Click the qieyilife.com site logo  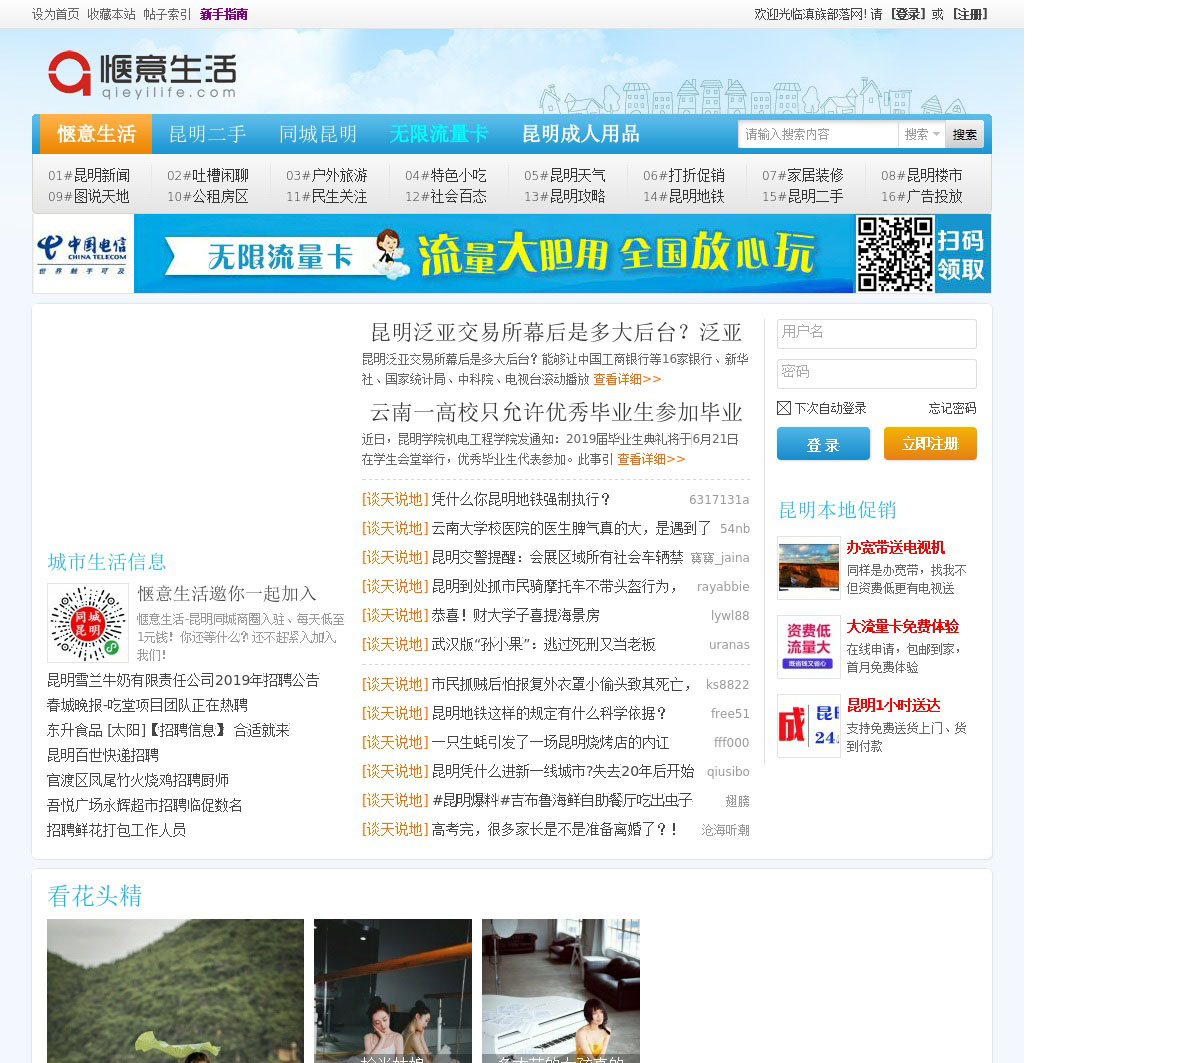tap(142, 75)
